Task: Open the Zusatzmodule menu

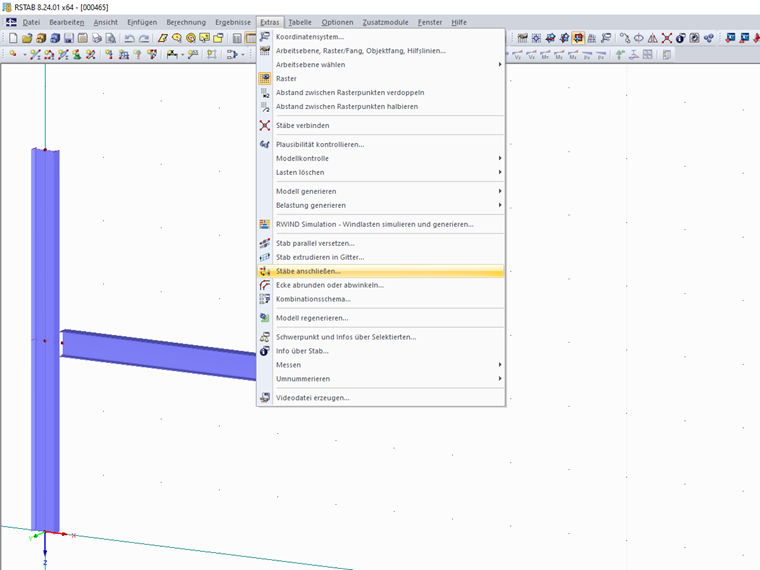Action: (x=385, y=22)
